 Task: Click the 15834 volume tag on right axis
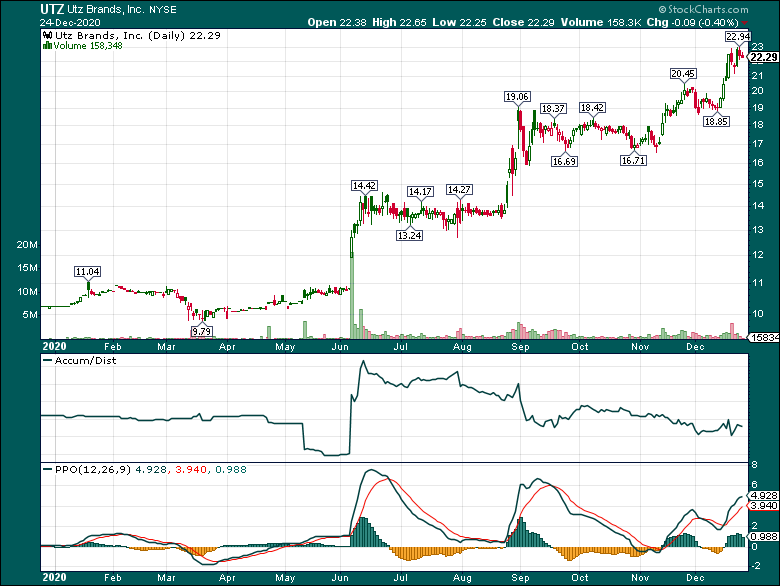click(764, 337)
